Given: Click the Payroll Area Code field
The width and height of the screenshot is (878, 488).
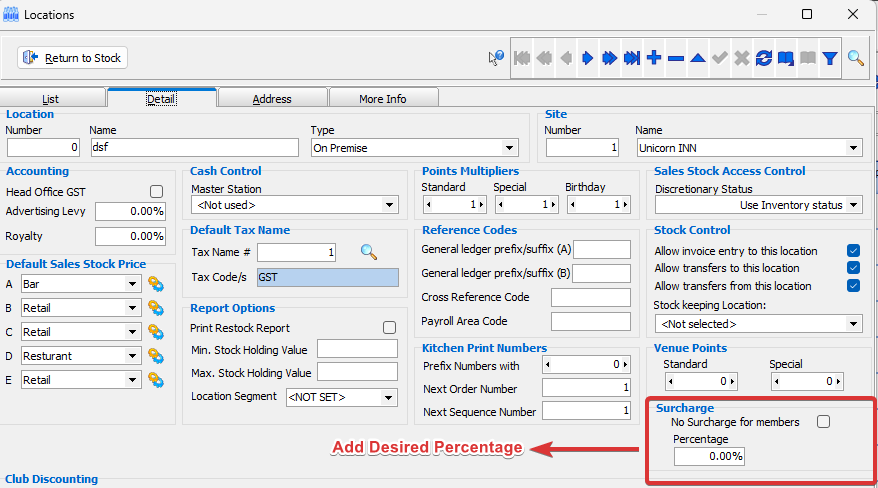Looking at the screenshot, I should pos(591,322).
